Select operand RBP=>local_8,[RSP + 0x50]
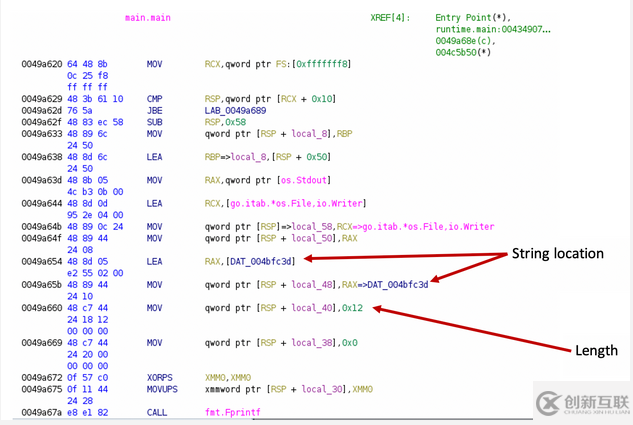Viewport: 633px width, 425px height. [x=268, y=157]
